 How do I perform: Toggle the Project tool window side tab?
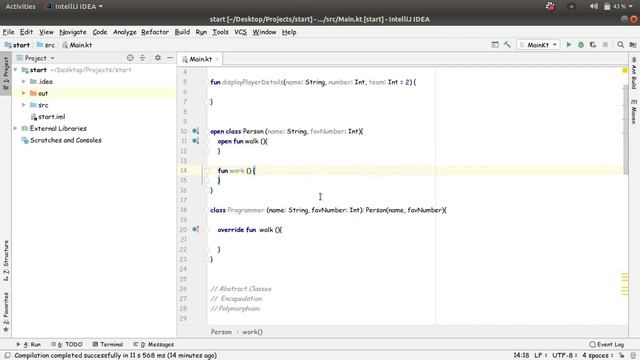6,73
